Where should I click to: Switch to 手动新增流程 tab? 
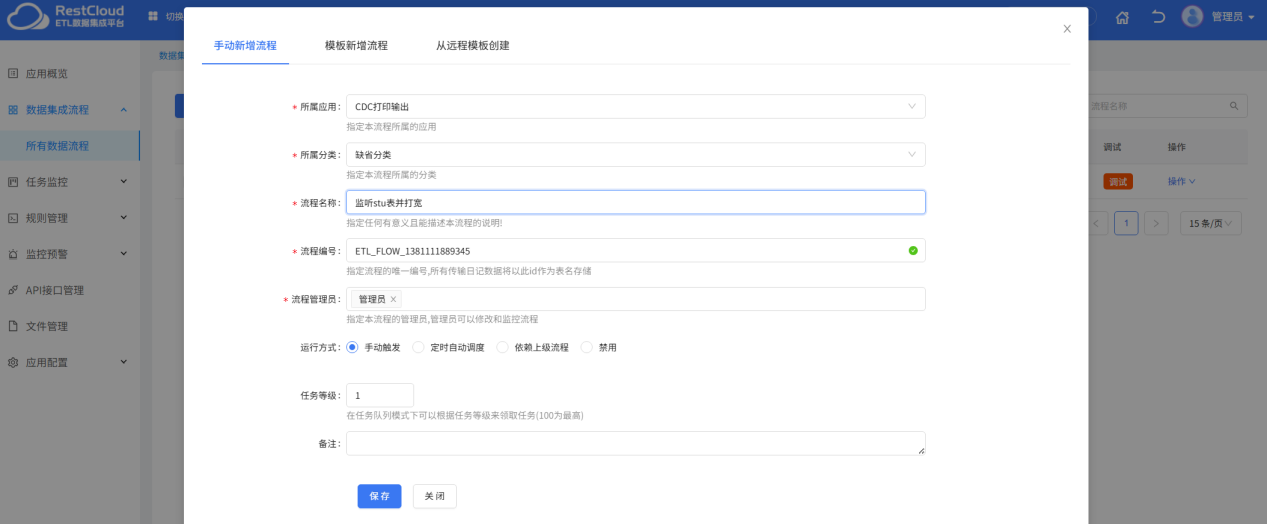(245, 45)
